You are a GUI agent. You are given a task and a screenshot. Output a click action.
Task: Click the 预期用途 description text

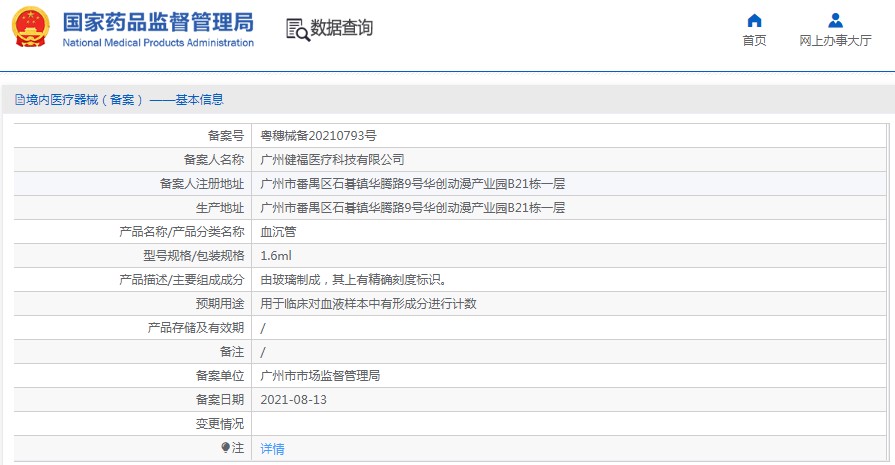(x=368, y=304)
